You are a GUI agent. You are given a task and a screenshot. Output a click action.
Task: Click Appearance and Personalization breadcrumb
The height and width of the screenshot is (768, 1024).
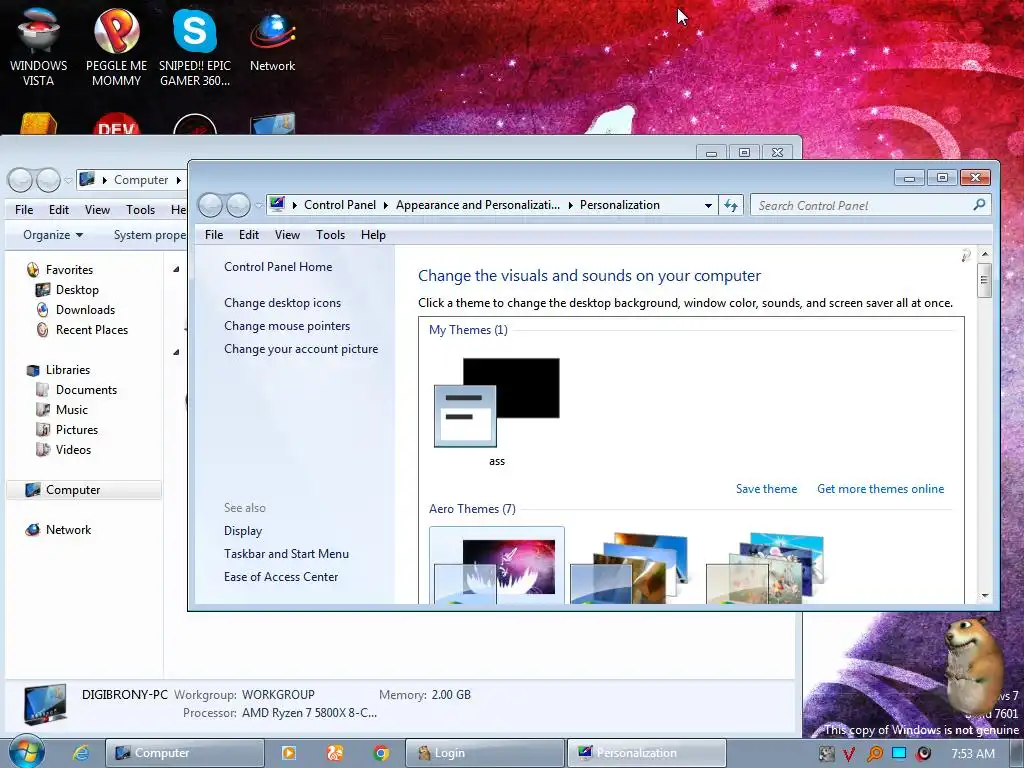(477, 205)
